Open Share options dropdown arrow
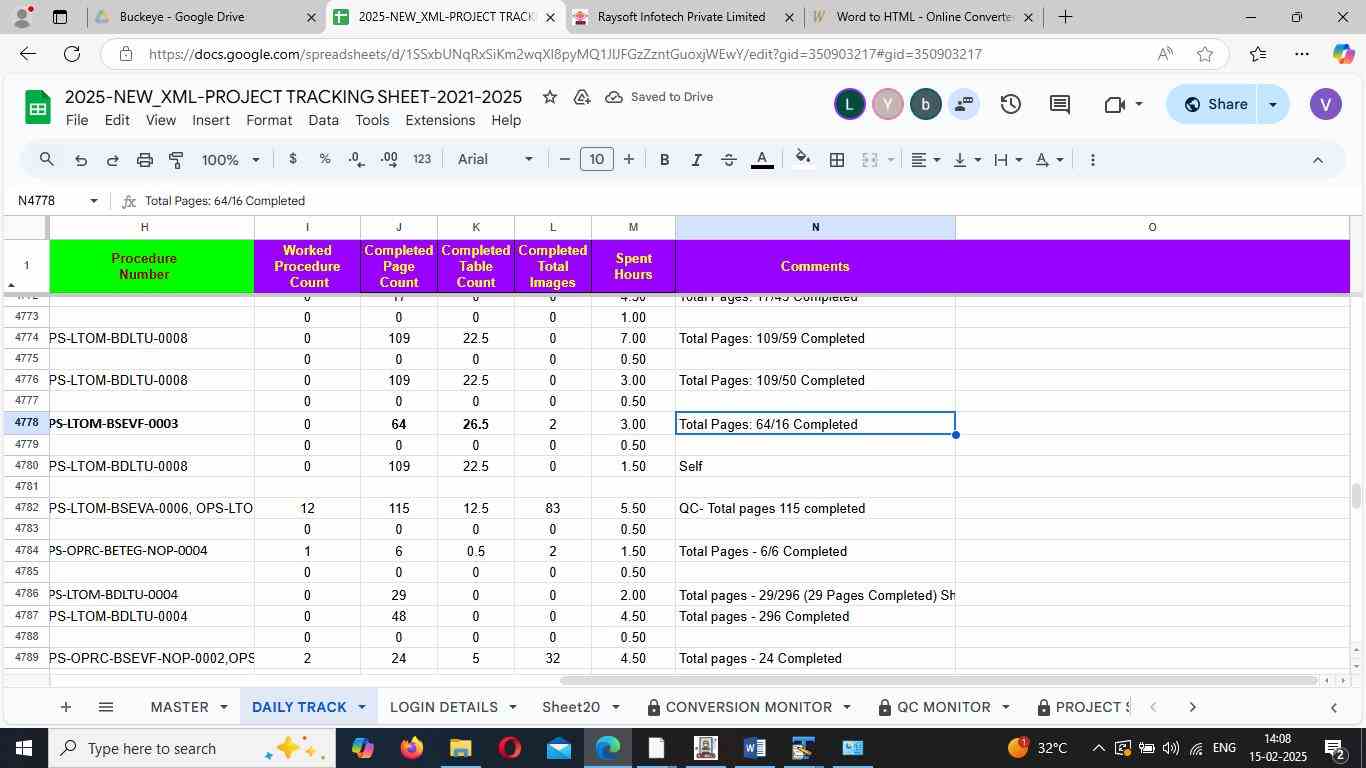 click(x=1273, y=104)
